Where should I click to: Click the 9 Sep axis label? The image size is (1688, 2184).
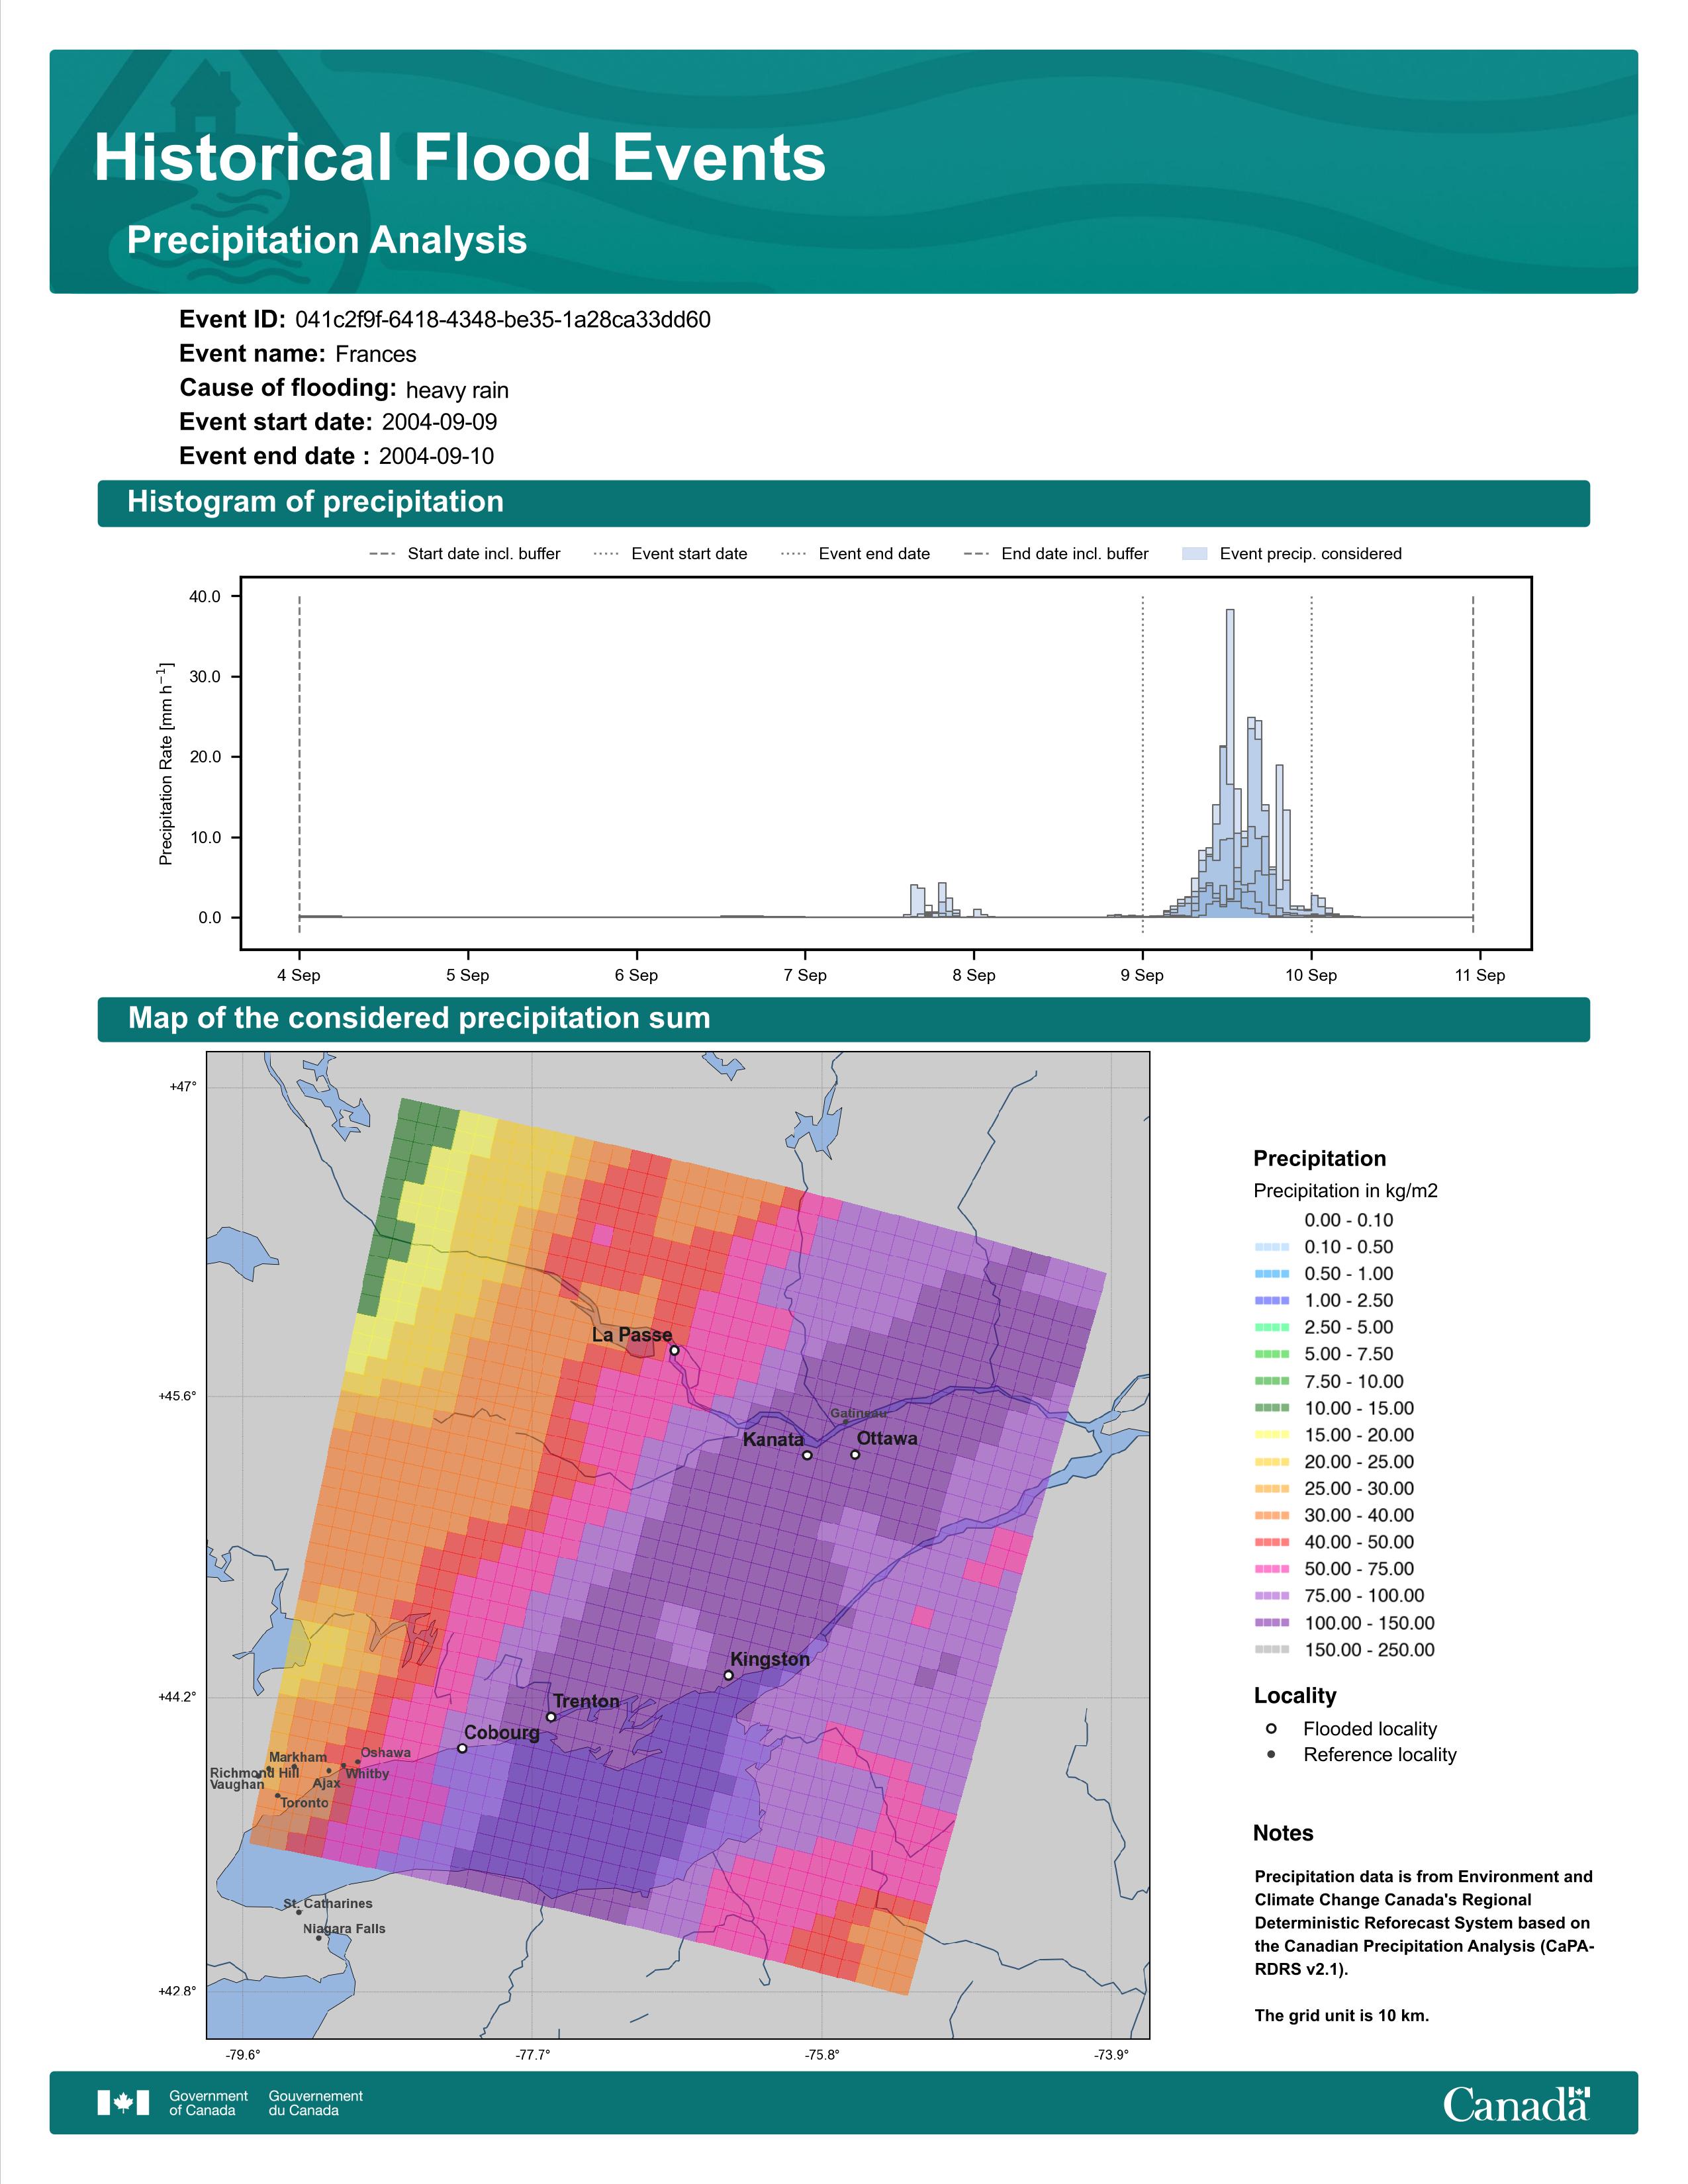pyautogui.click(x=1142, y=975)
